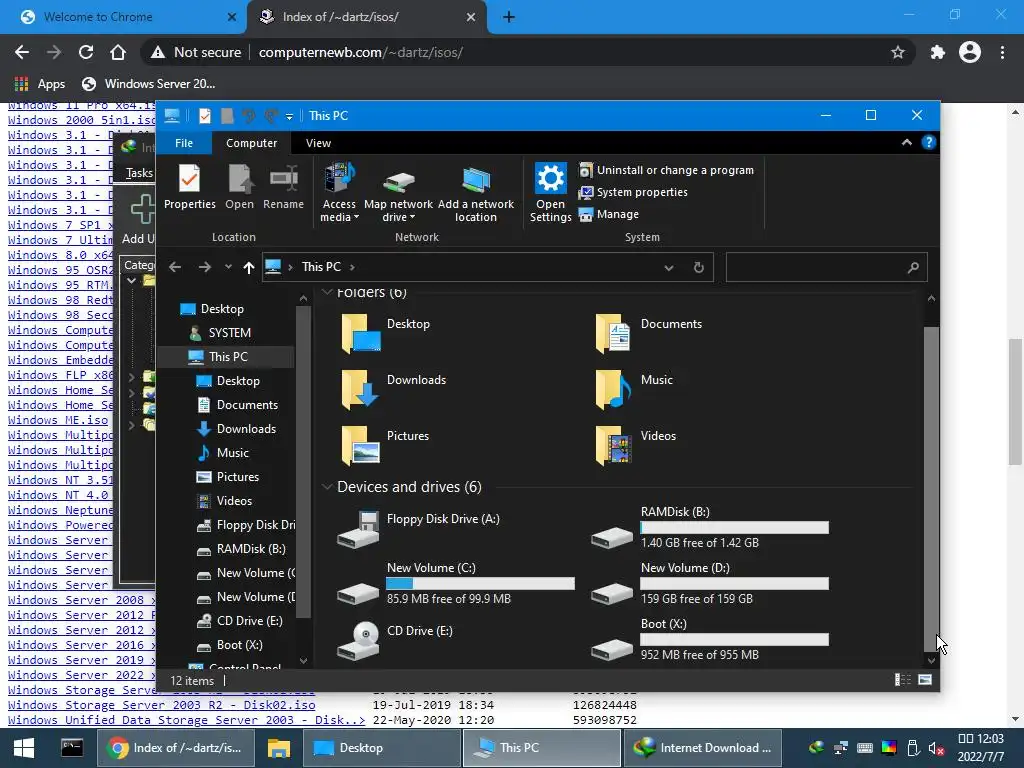Click quick access Properties checkmark icon
Viewport: 1024px width, 768px height.
click(x=204, y=116)
